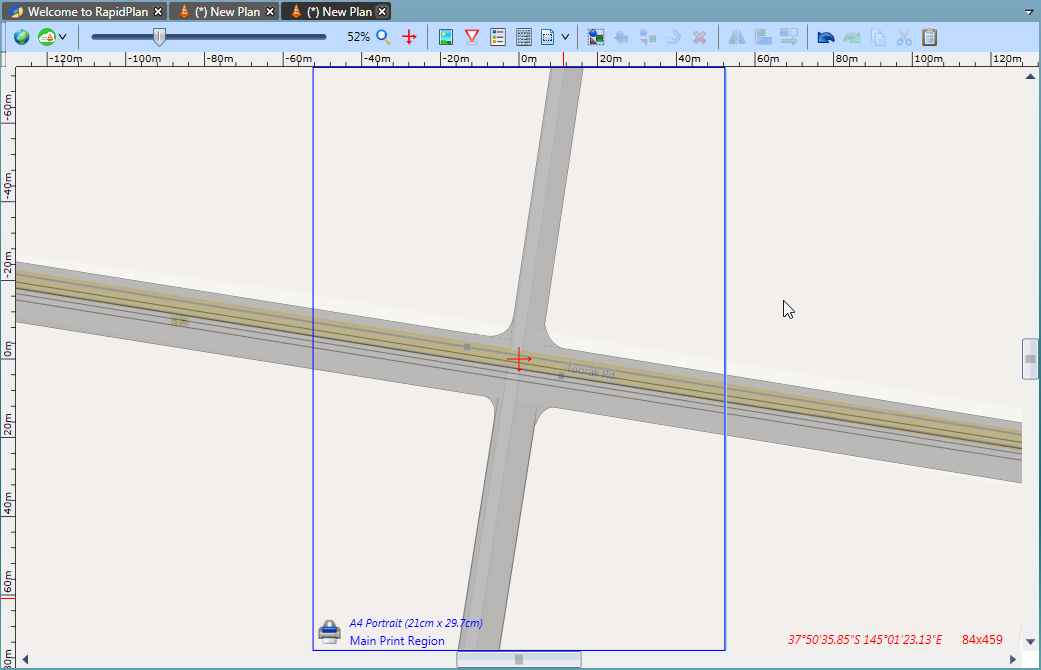
Task: Click the 52% zoom percentage value
Action: click(x=359, y=37)
